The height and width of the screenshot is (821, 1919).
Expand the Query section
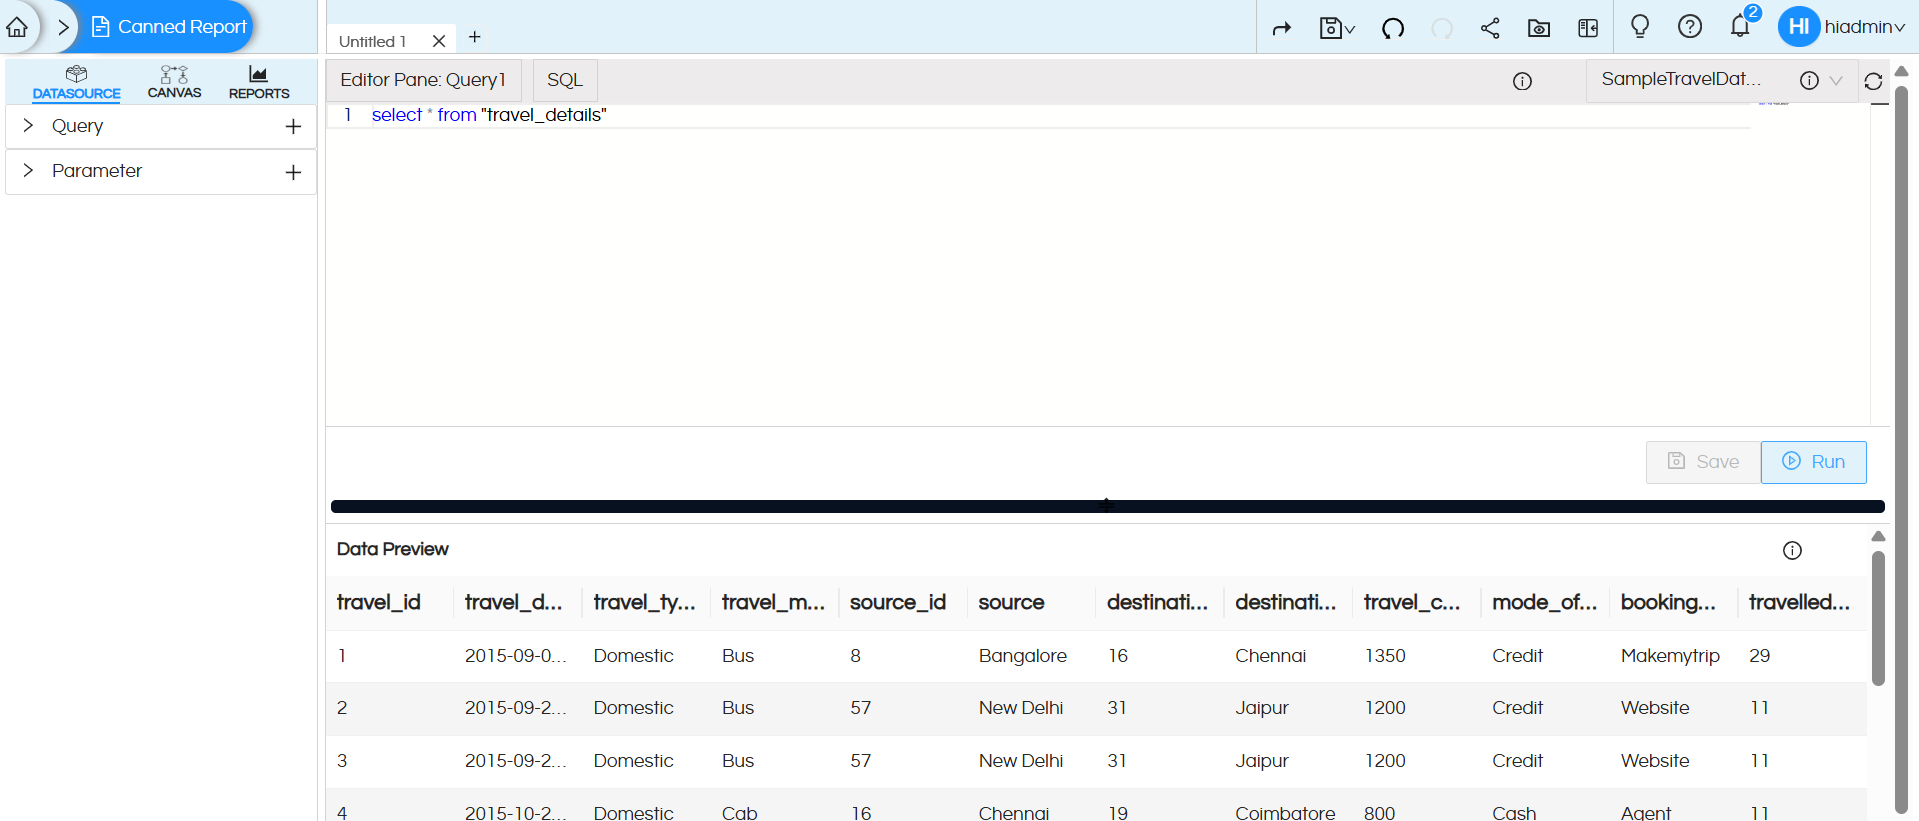28,126
